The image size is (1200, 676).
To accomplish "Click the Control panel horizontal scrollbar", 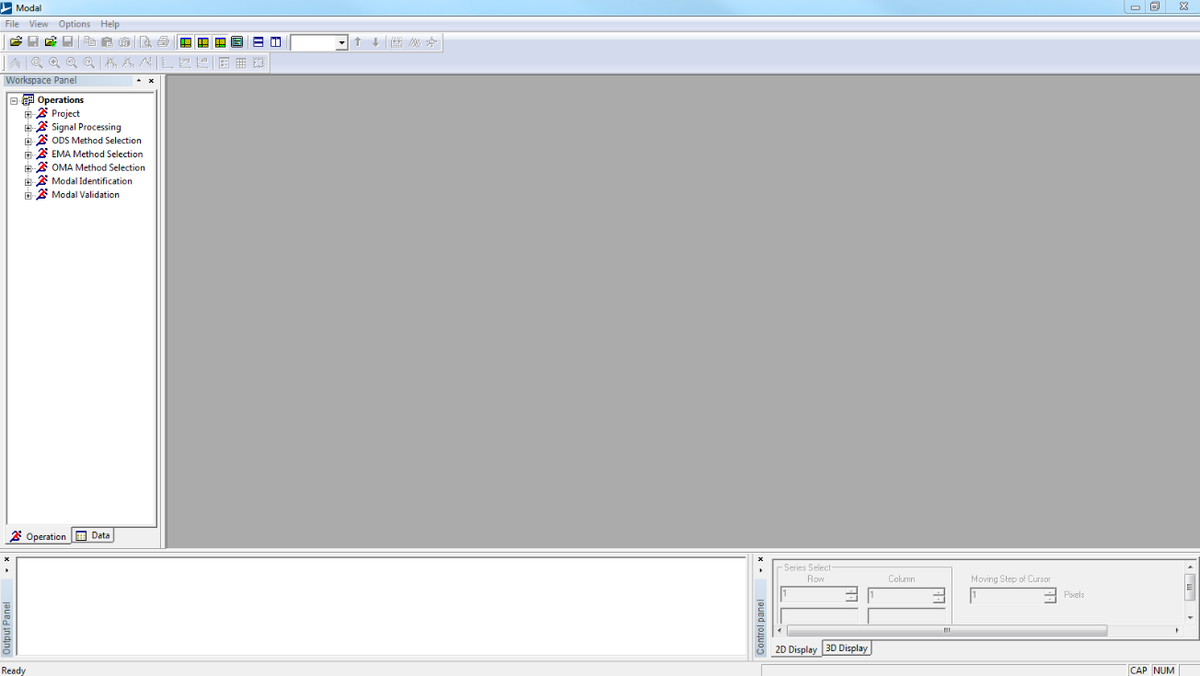I will click(946, 630).
